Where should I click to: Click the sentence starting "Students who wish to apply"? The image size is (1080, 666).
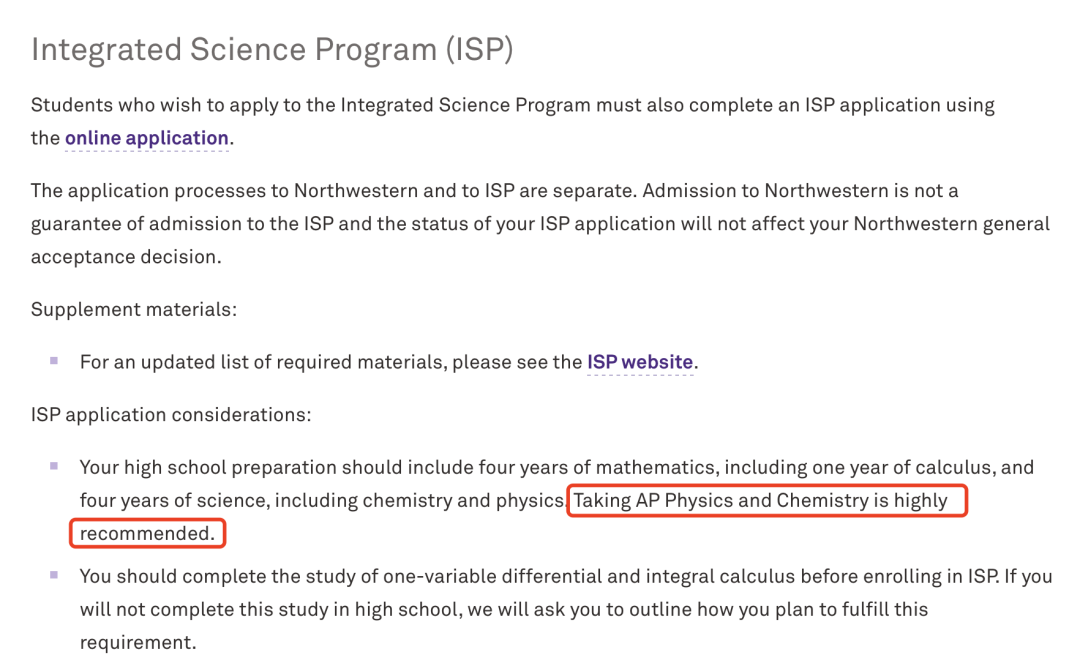coord(512,105)
